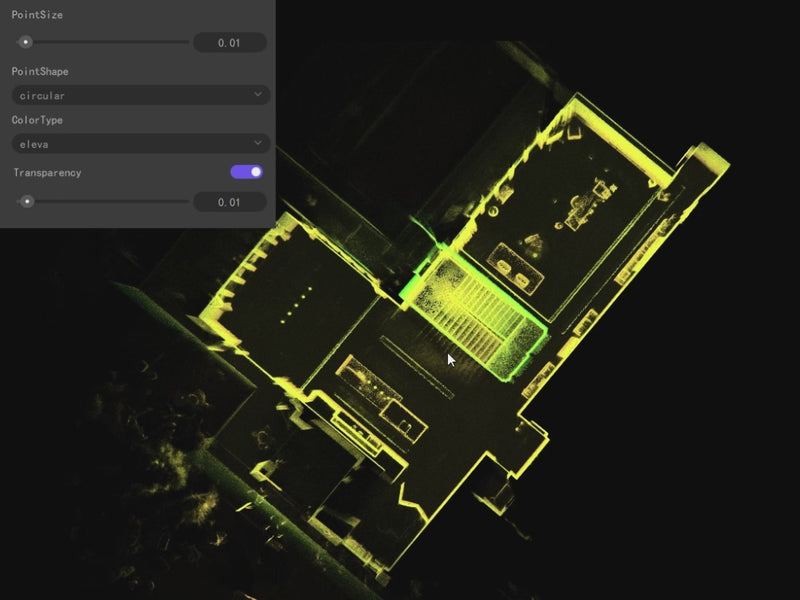Image resolution: width=800 pixels, height=600 pixels.
Task: Turn off the Transparency toggle switch
Action: coord(247,172)
